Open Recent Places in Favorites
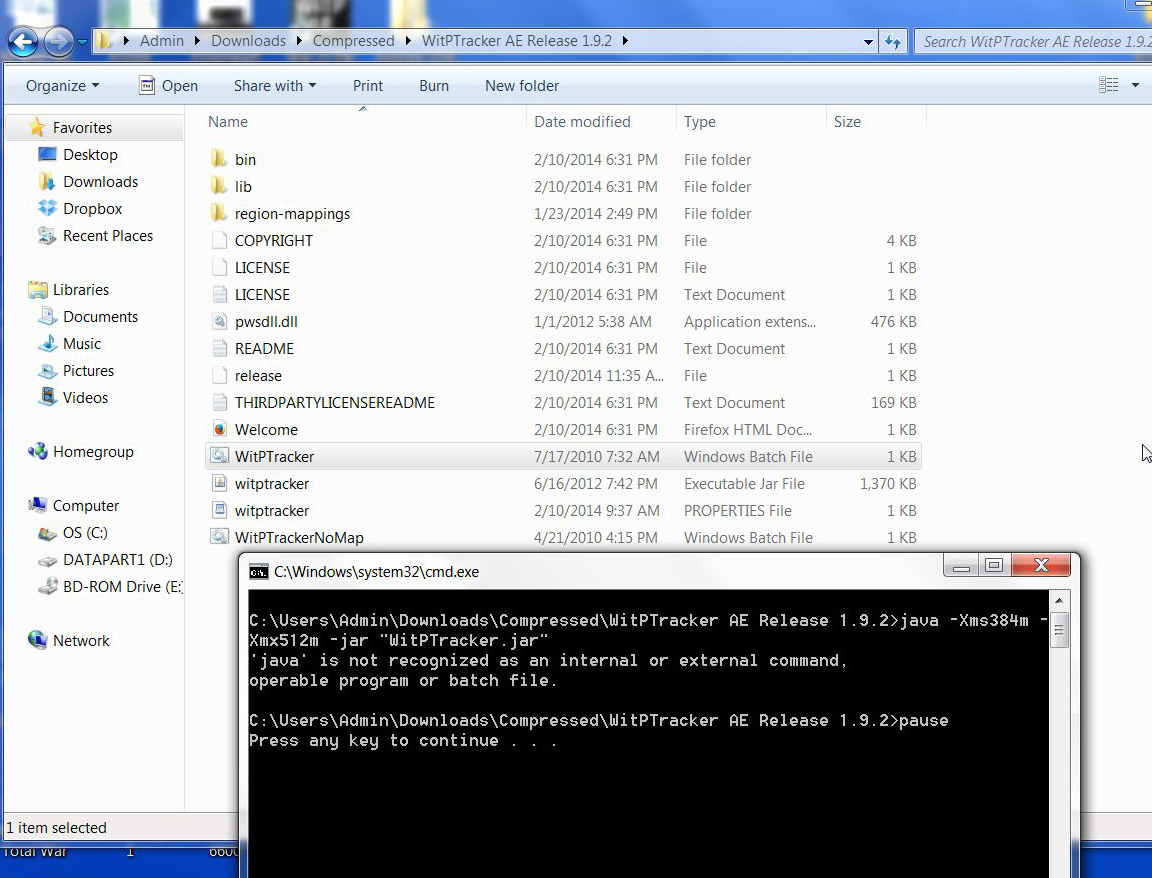 (x=107, y=236)
